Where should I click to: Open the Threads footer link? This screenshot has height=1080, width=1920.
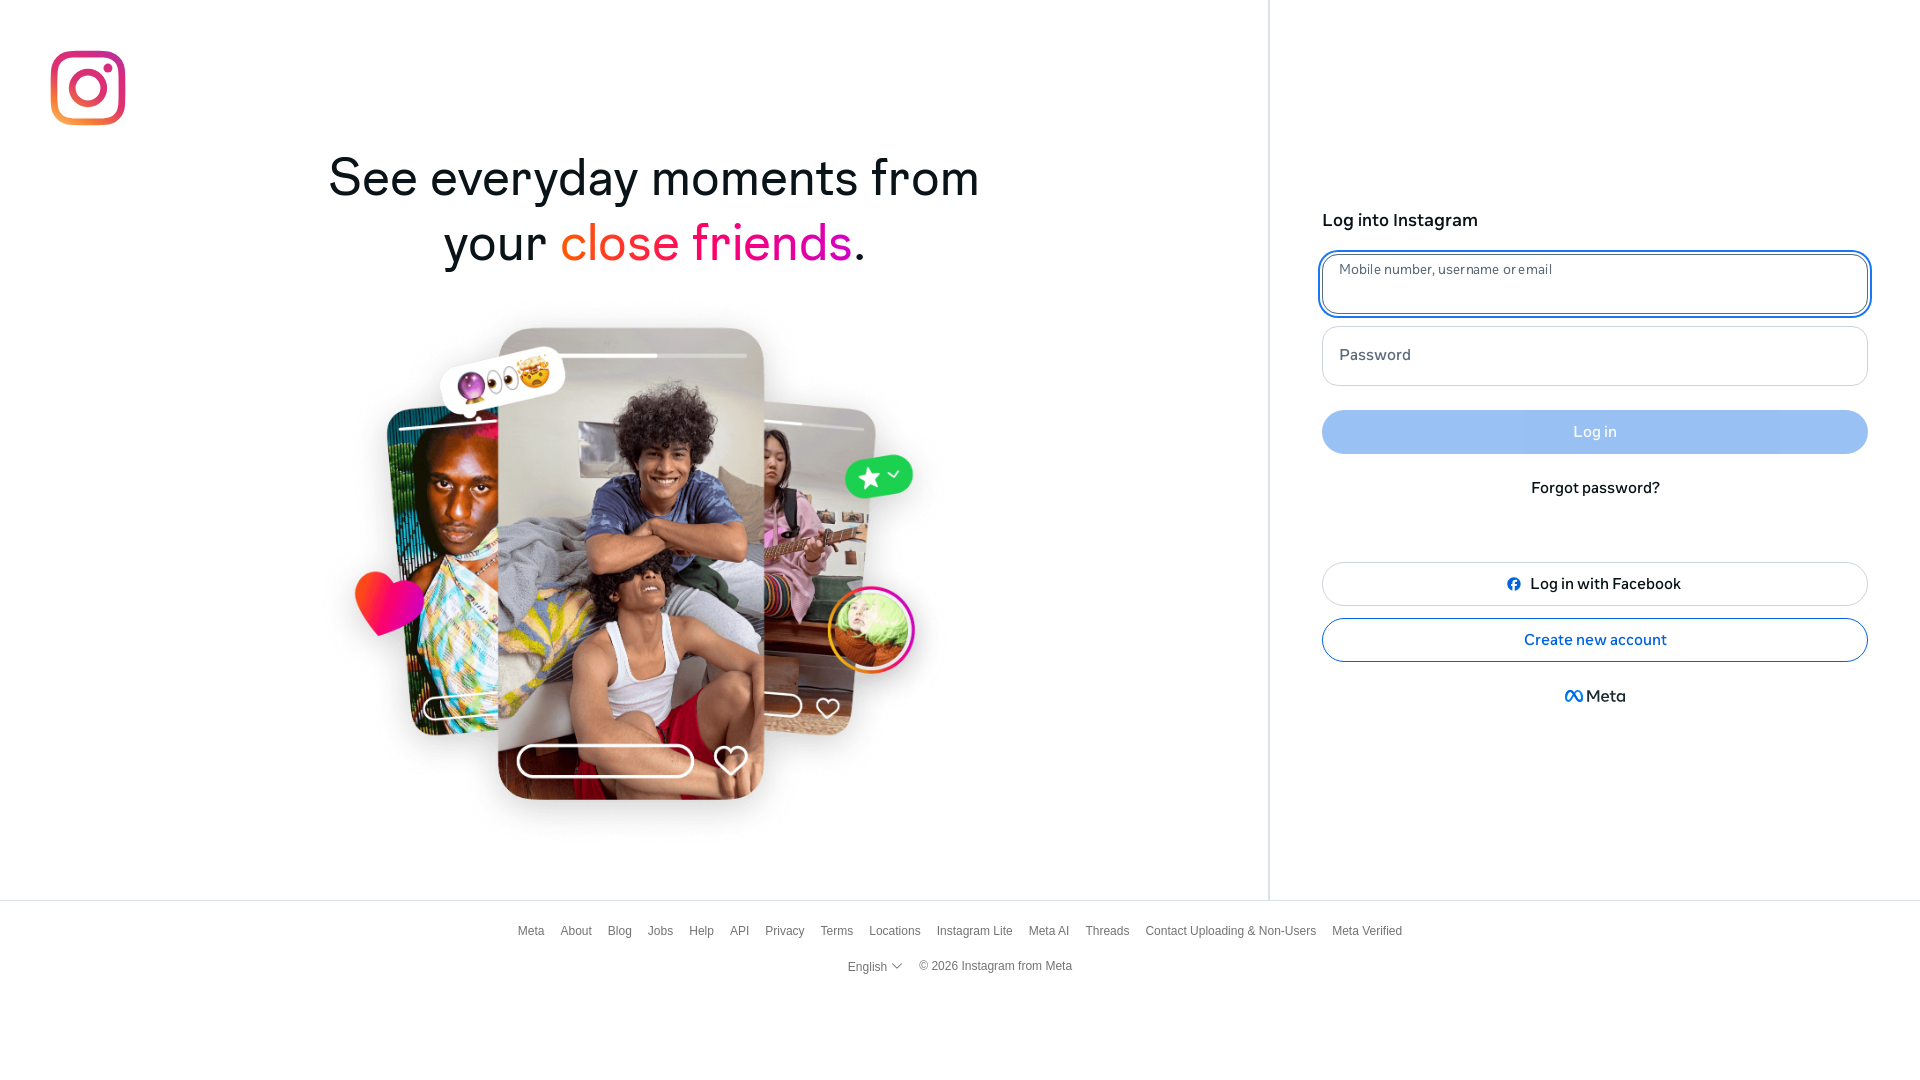1107,931
